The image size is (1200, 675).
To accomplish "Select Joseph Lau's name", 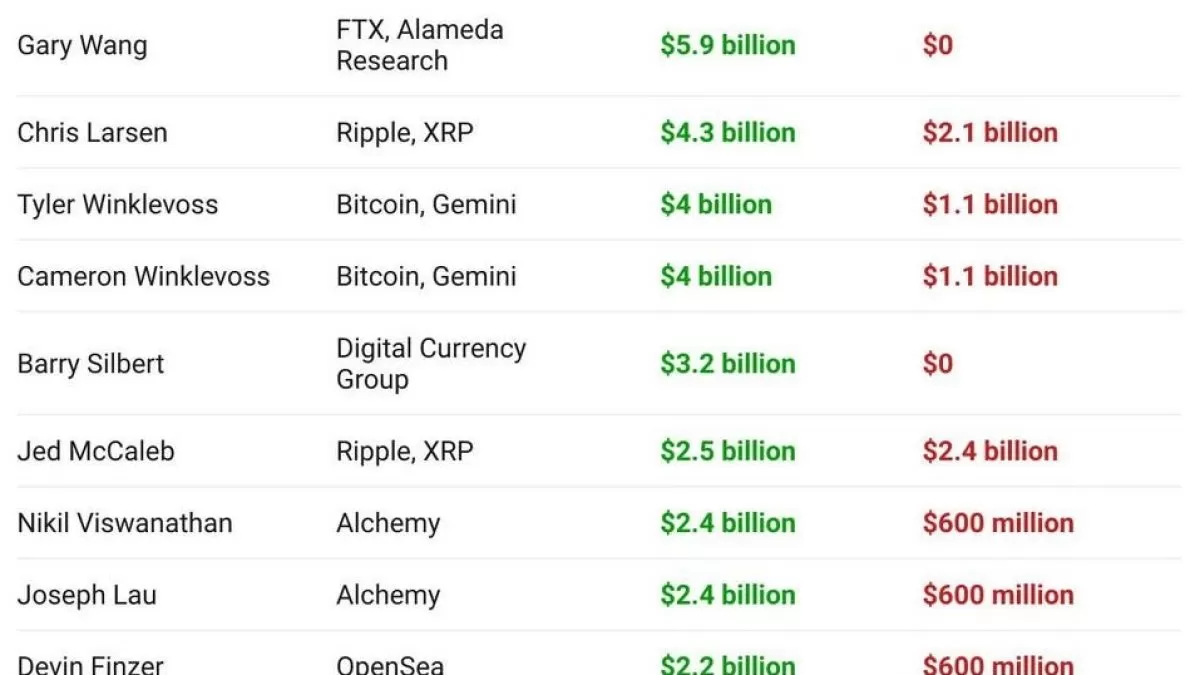I will tap(87, 595).
